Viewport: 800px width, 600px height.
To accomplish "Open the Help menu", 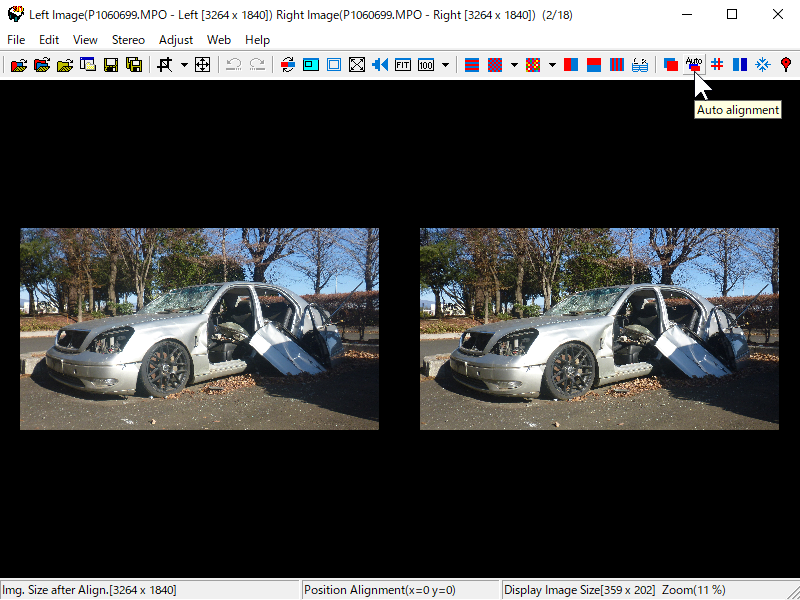I will [x=257, y=40].
